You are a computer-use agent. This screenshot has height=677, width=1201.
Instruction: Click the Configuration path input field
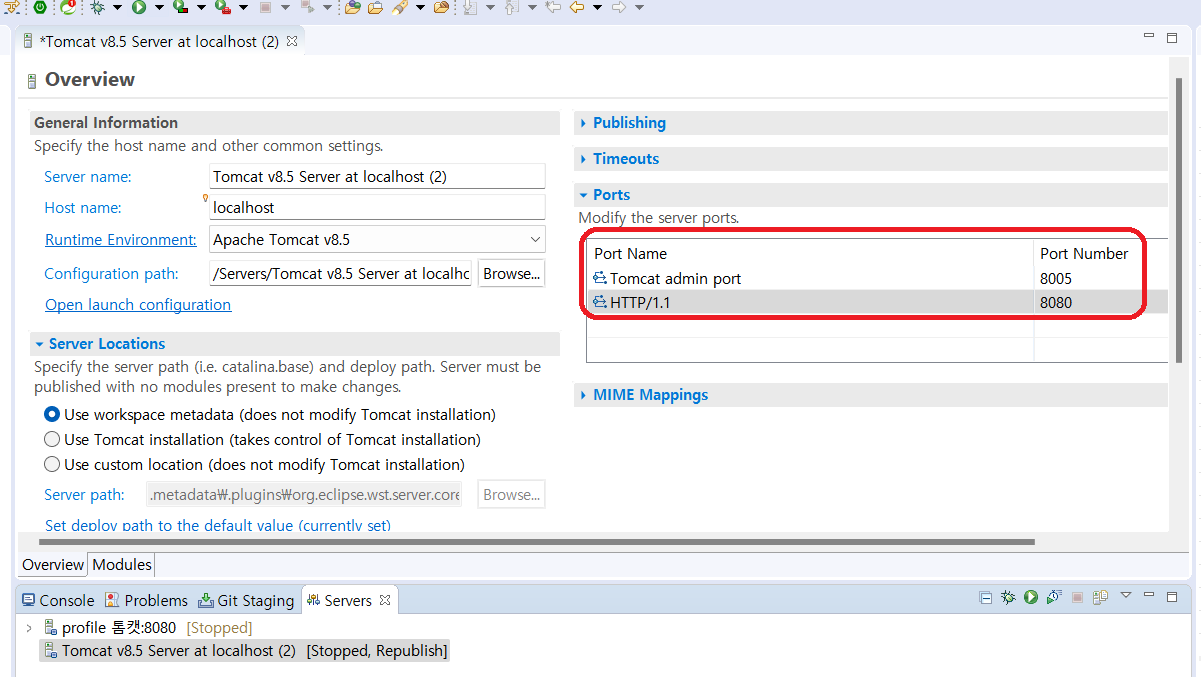click(340, 273)
